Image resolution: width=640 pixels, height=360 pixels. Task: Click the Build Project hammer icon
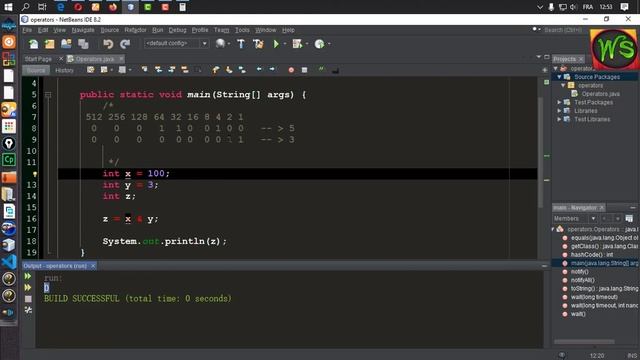click(241, 44)
